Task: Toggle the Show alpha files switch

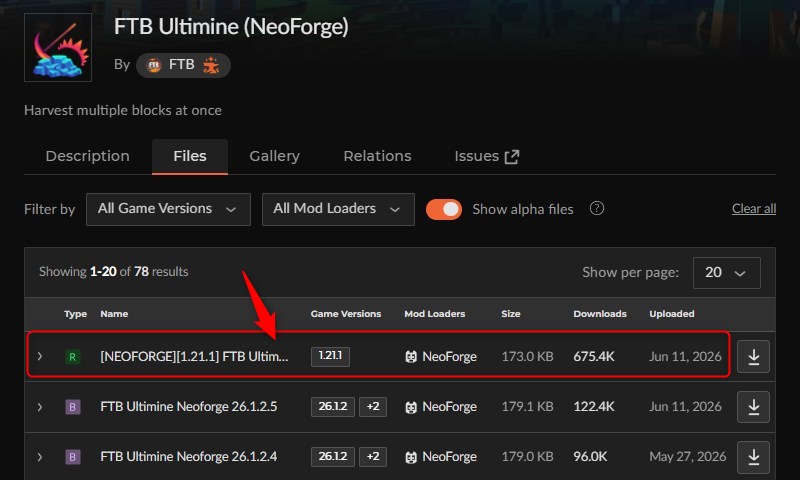Action: [x=444, y=209]
